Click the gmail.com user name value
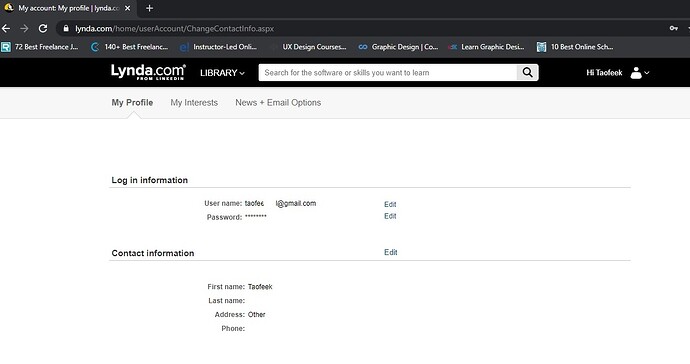 (x=280, y=203)
